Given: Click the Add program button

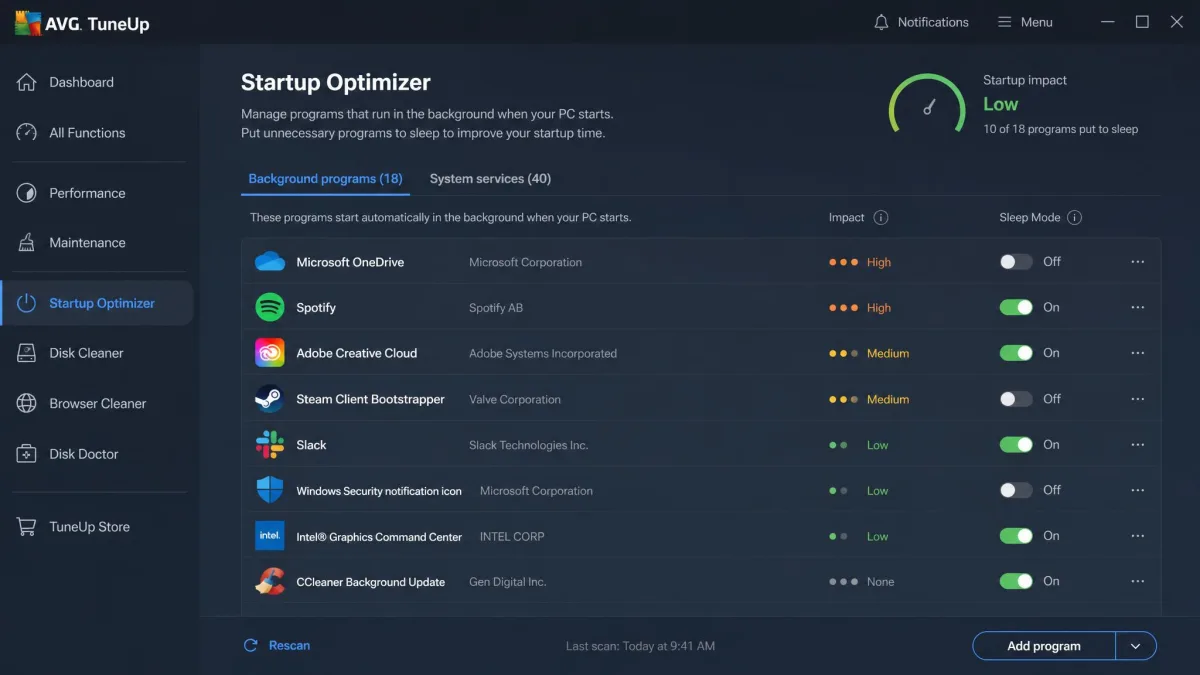Looking at the screenshot, I should (1044, 646).
